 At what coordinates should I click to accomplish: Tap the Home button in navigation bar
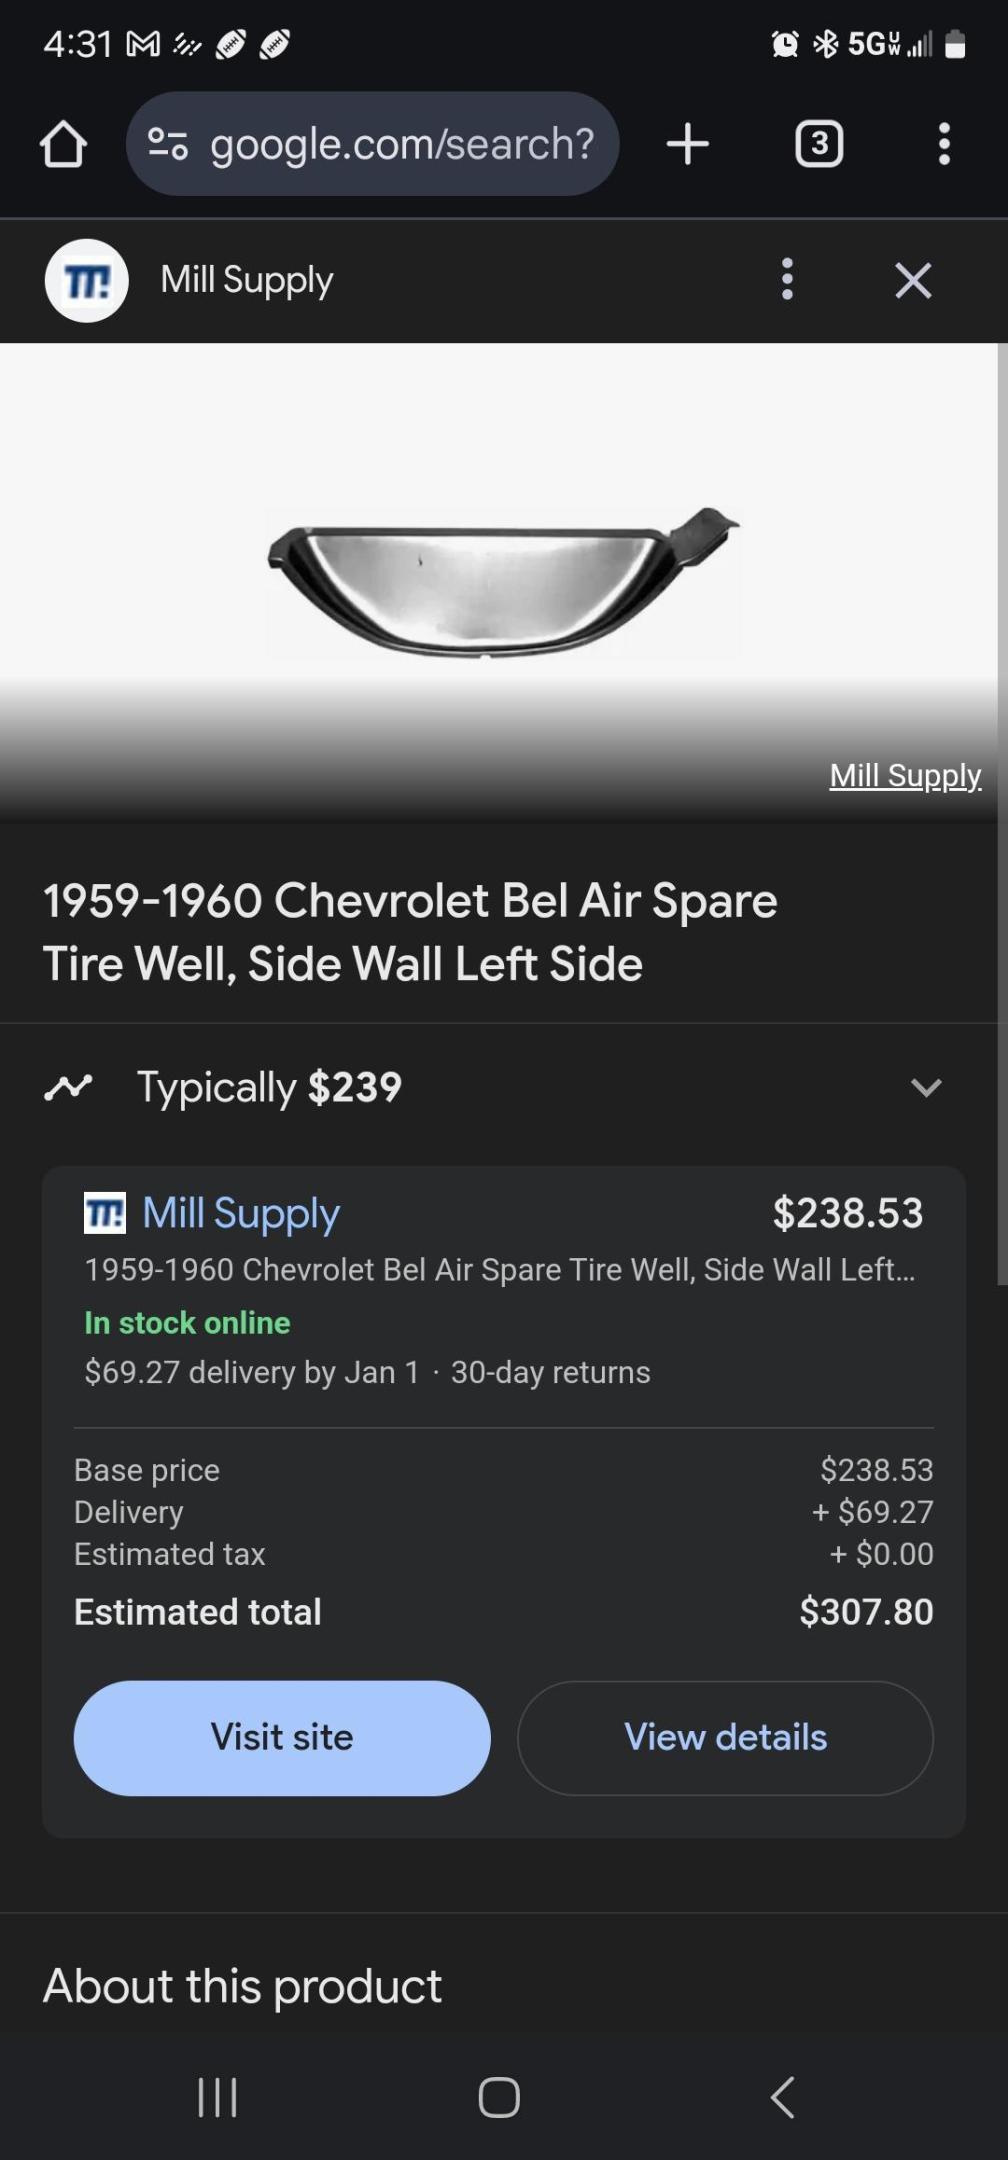pos(498,2098)
